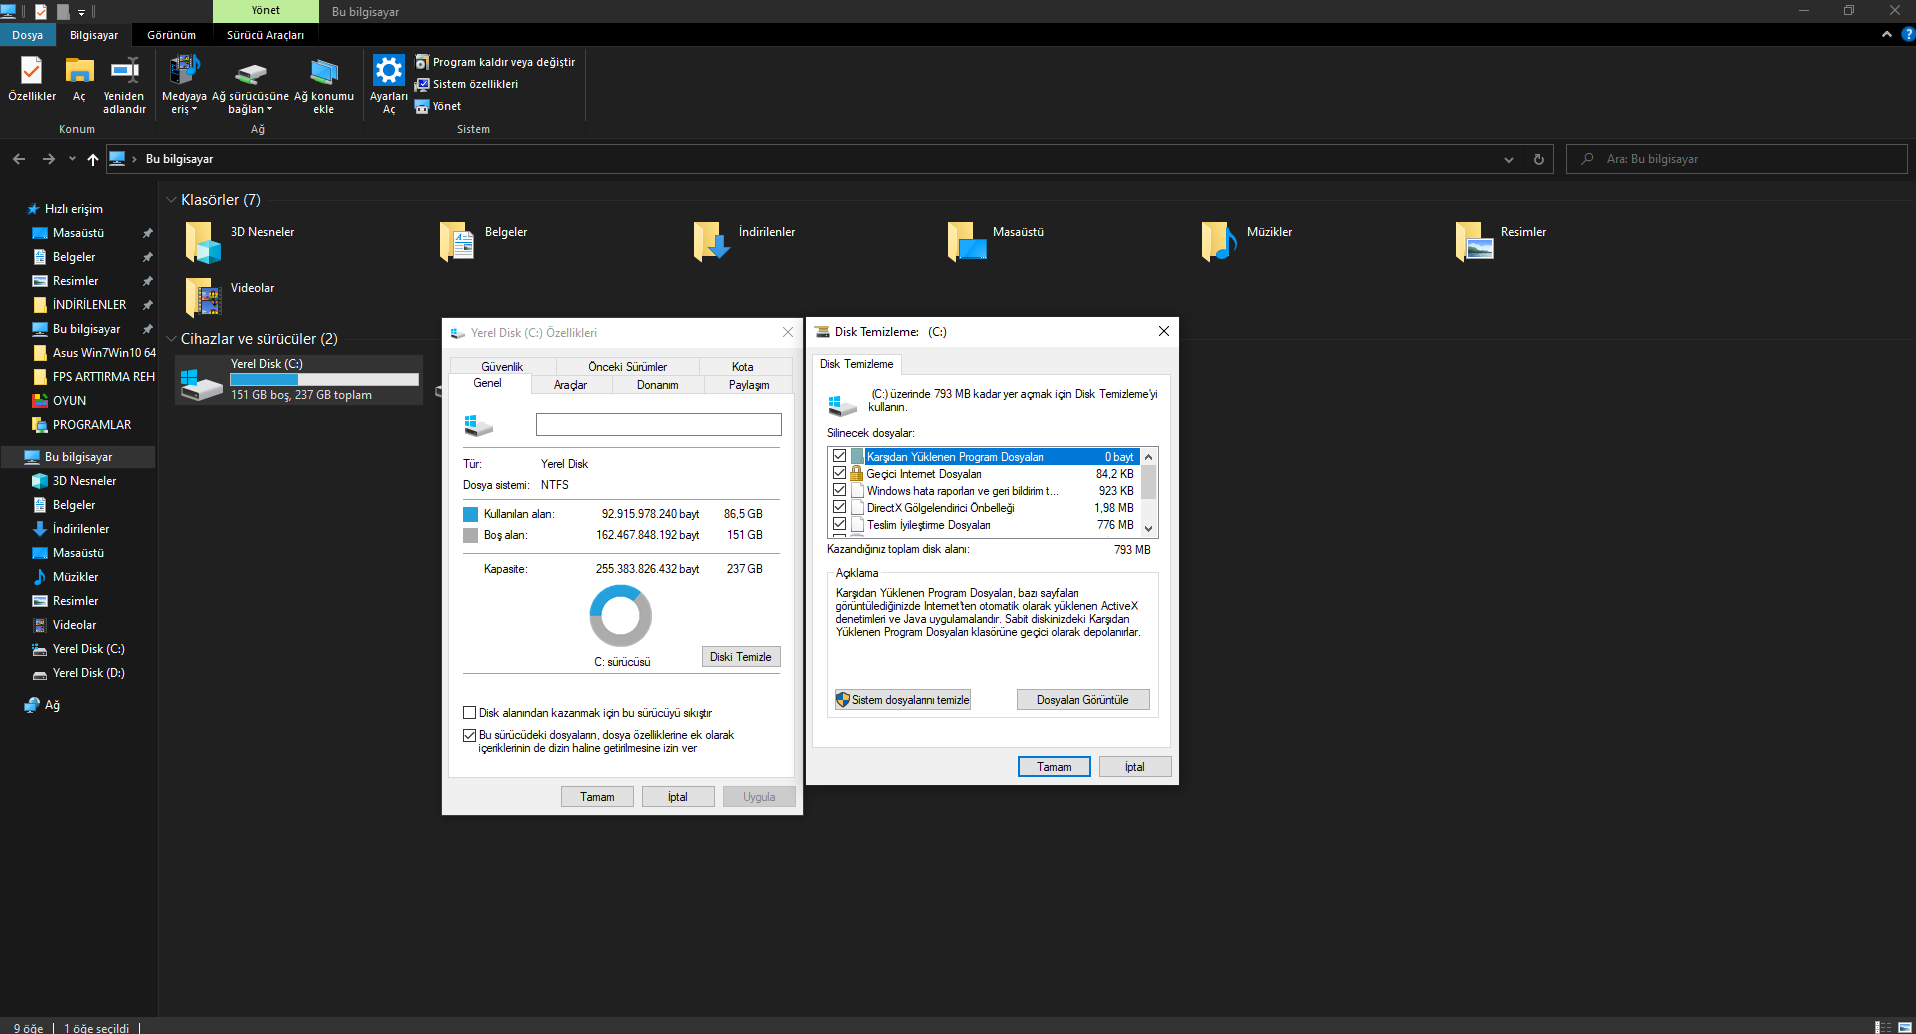
Task: Select the 3D Nesneler folder in Klasörler
Action: (x=240, y=240)
